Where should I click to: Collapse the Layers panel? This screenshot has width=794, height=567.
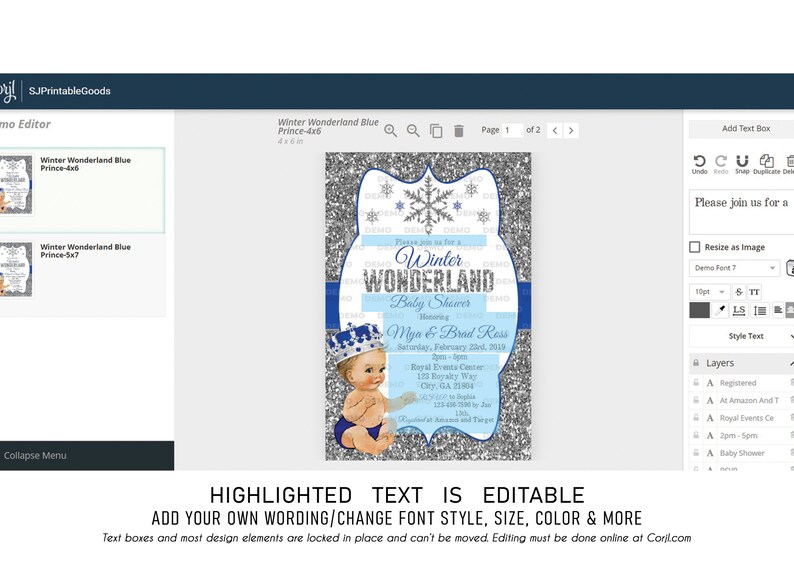point(791,363)
